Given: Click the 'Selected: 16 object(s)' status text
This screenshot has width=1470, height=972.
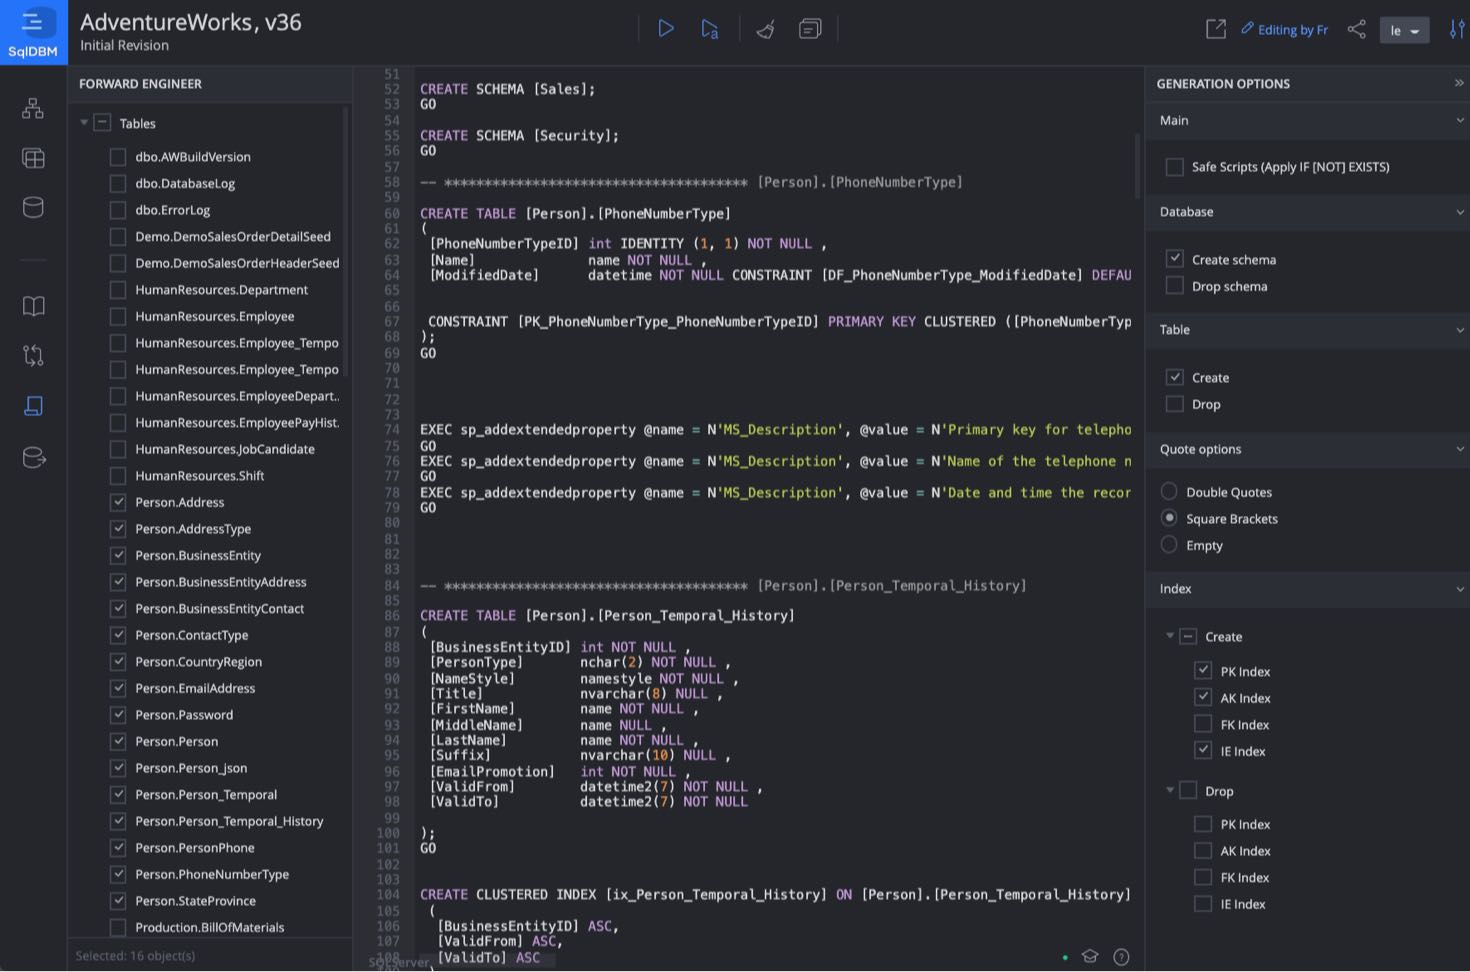Looking at the screenshot, I should click(x=135, y=956).
